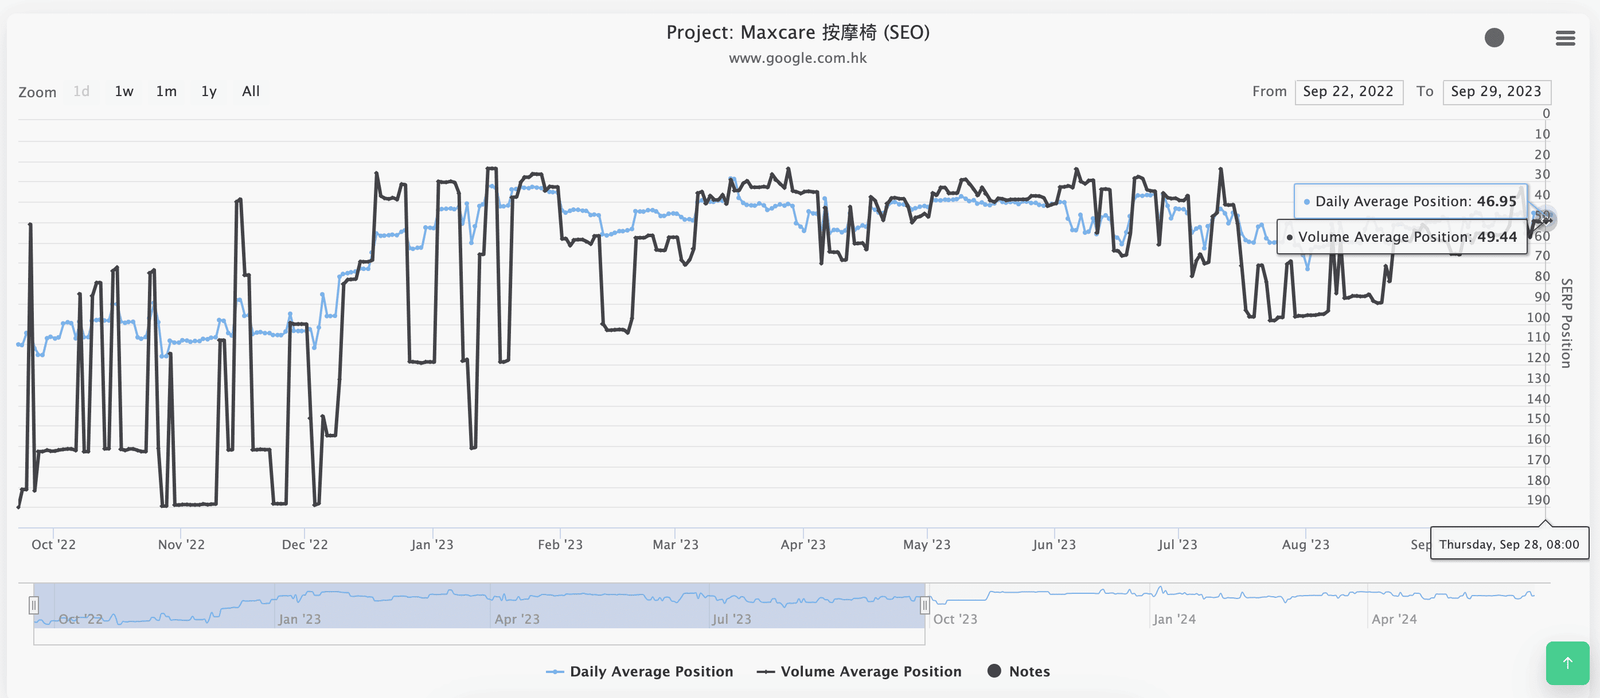Open the From date picker field
Screen dimensions: 1600x698
tap(1348, 92)
